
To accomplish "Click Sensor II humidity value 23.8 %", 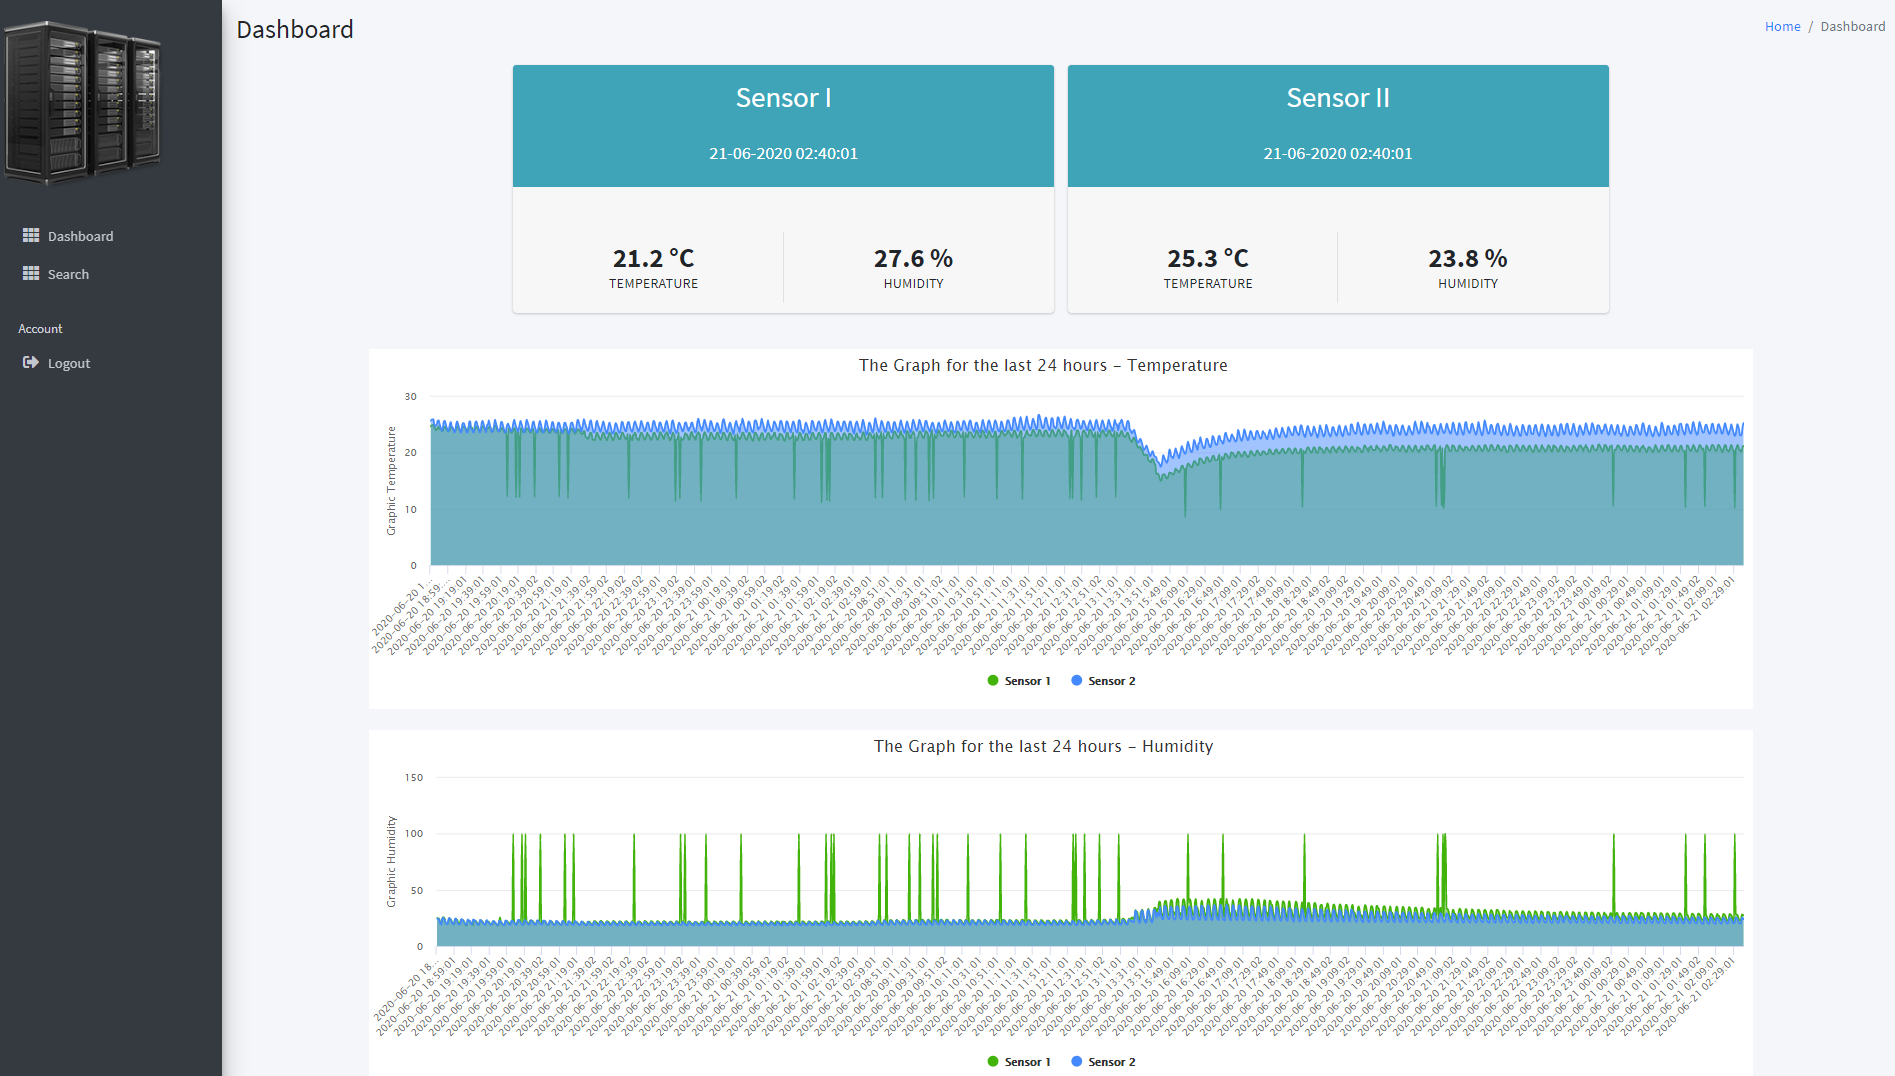I will click(1468, 259).
